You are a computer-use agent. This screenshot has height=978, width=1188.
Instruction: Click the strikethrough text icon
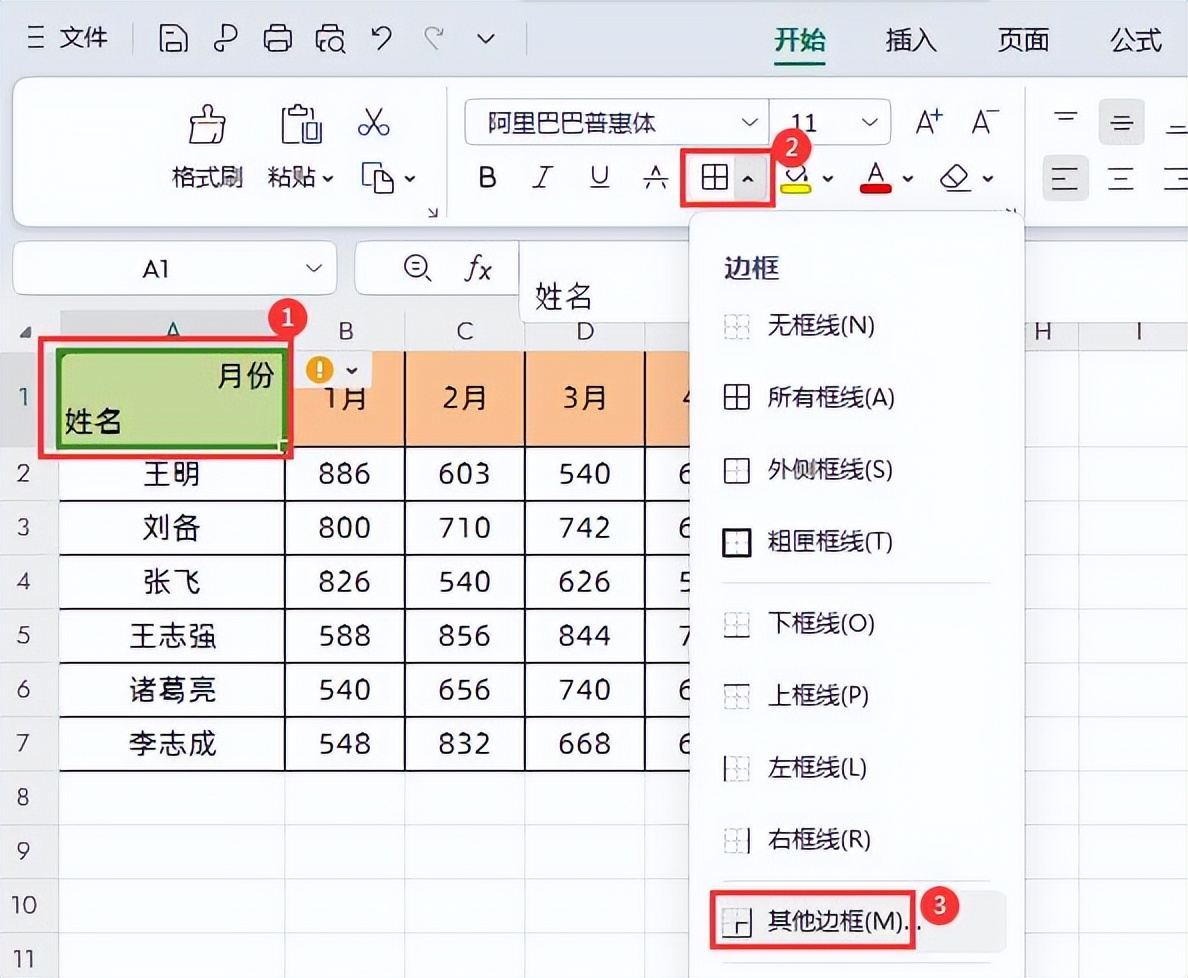click(x=655, y=178)
